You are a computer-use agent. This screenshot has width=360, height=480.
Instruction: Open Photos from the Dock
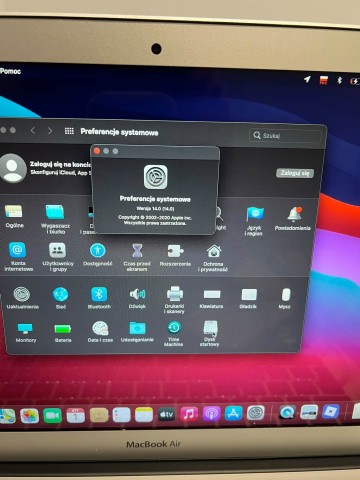29,416
